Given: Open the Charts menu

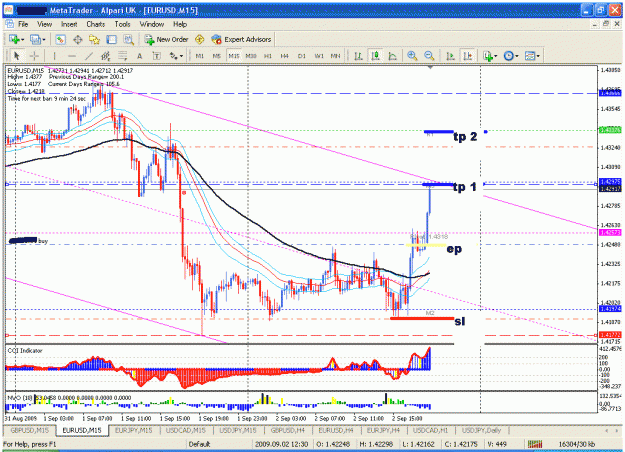Looking at the screenshot, I should (96, 24).
